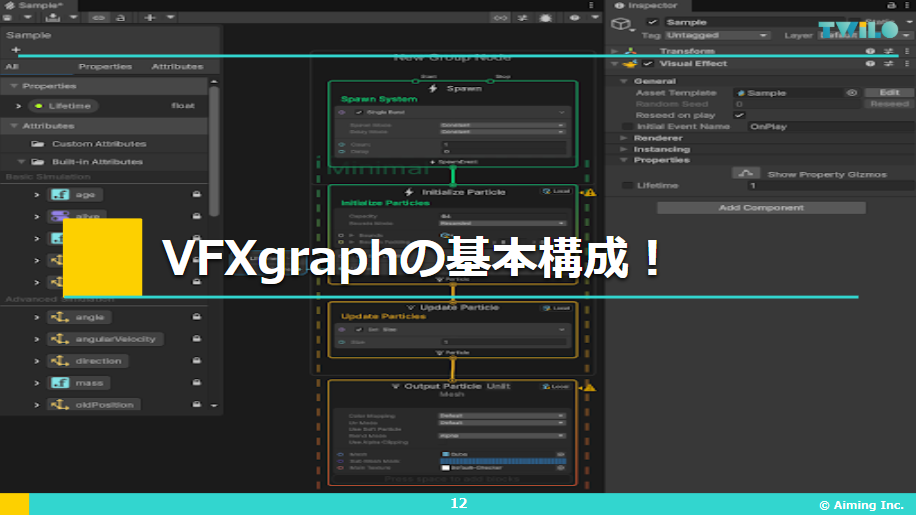
Task: Switch to the Attributes tab in blackboard
Action: (x=177, y=66)
